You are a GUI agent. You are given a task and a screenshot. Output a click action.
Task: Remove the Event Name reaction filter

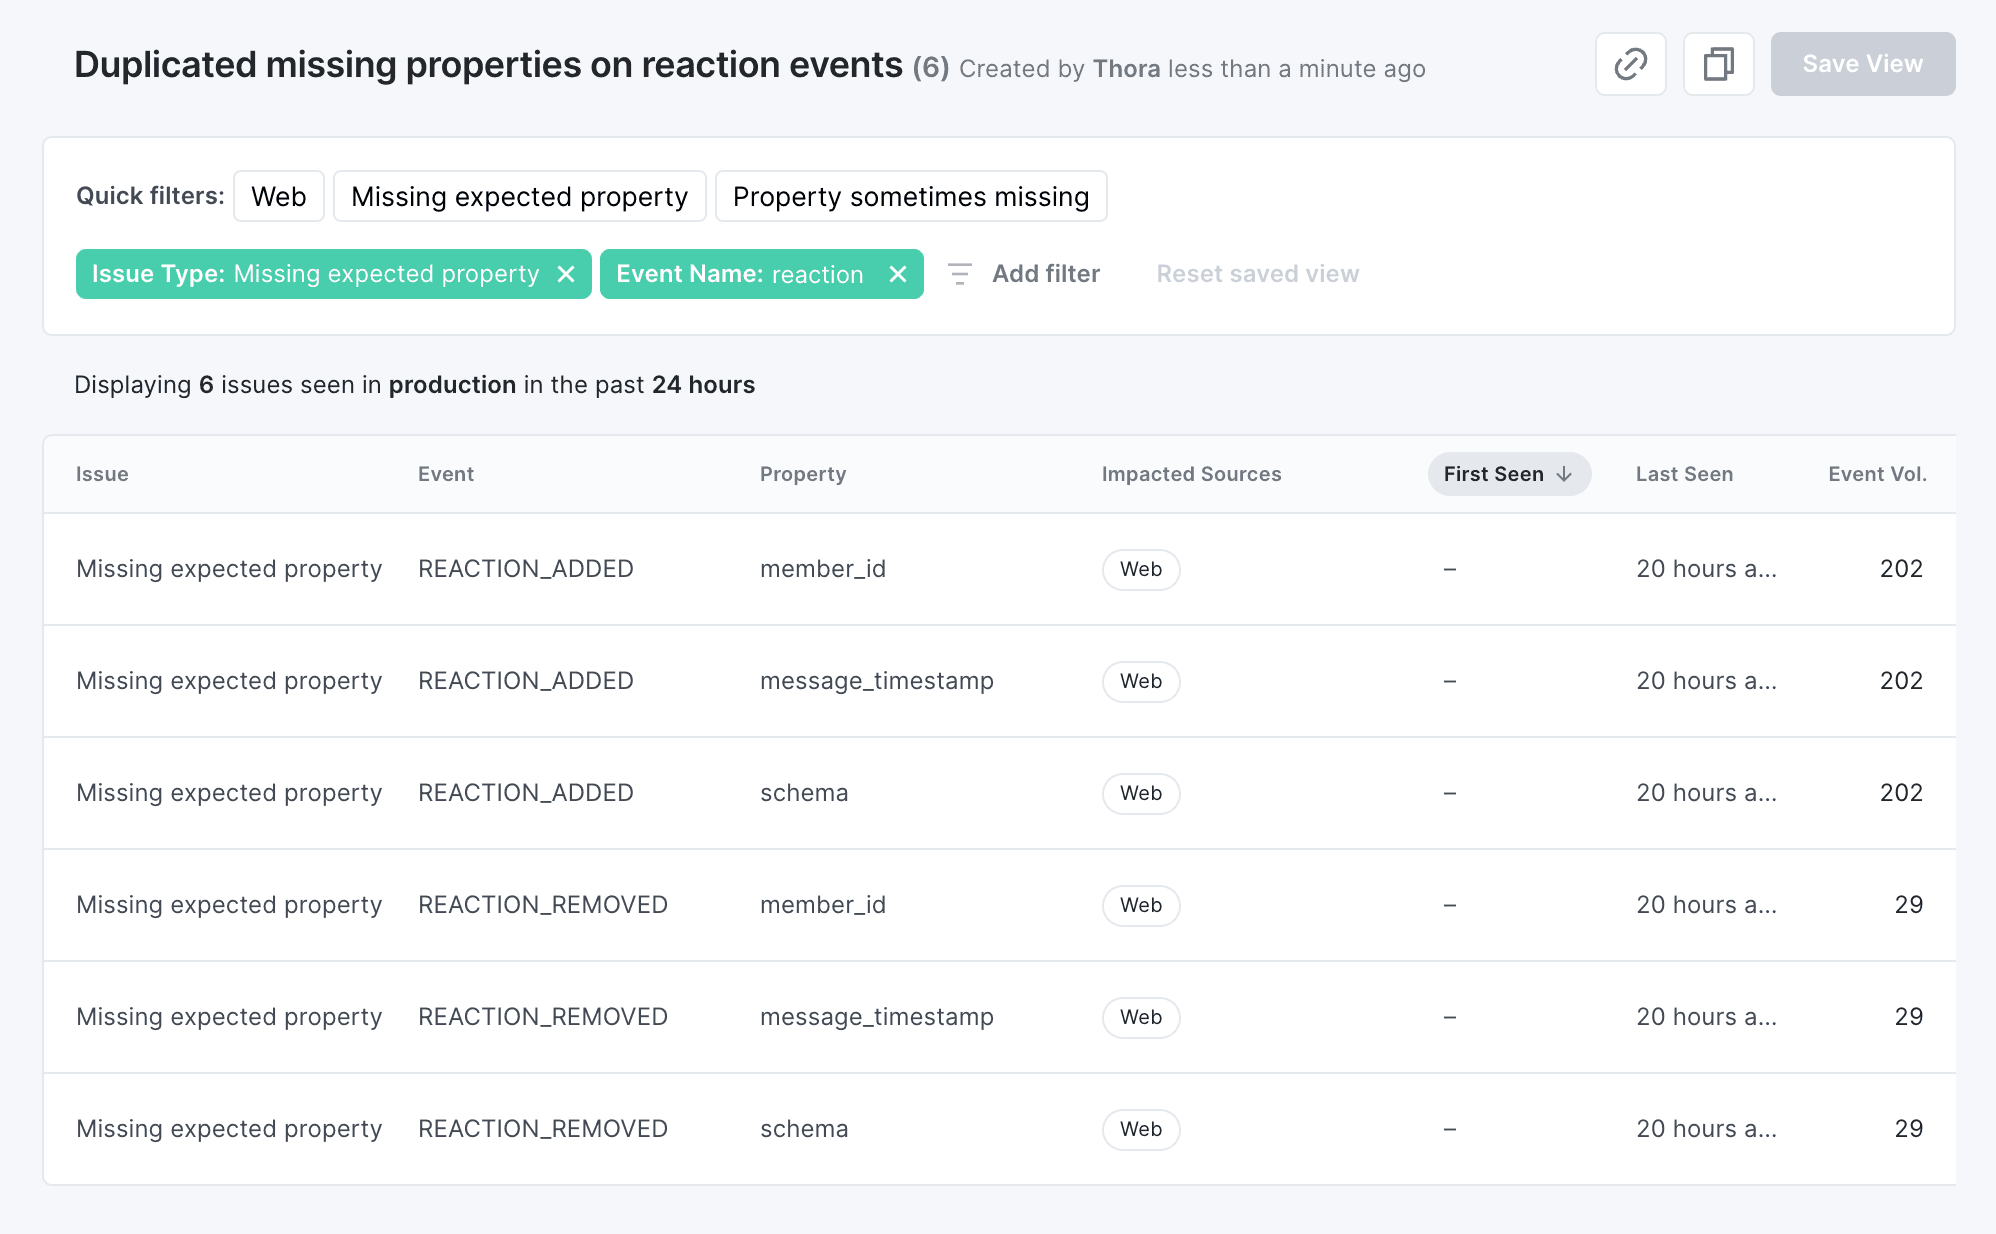[900, 272]
